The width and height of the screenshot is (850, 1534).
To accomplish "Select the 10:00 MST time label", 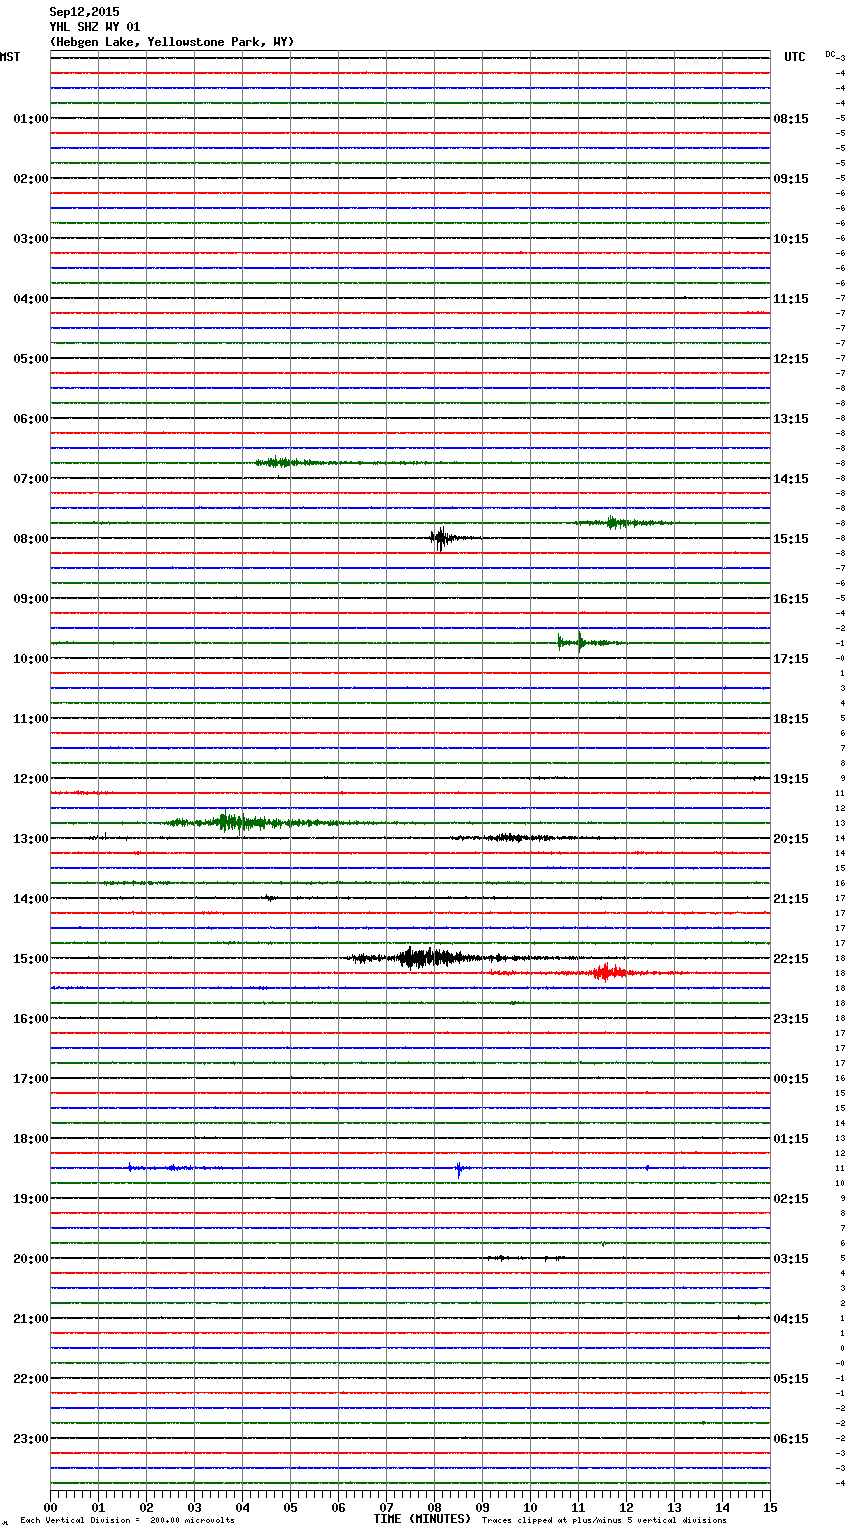I will pyautogui.click(x=31, y=659).
